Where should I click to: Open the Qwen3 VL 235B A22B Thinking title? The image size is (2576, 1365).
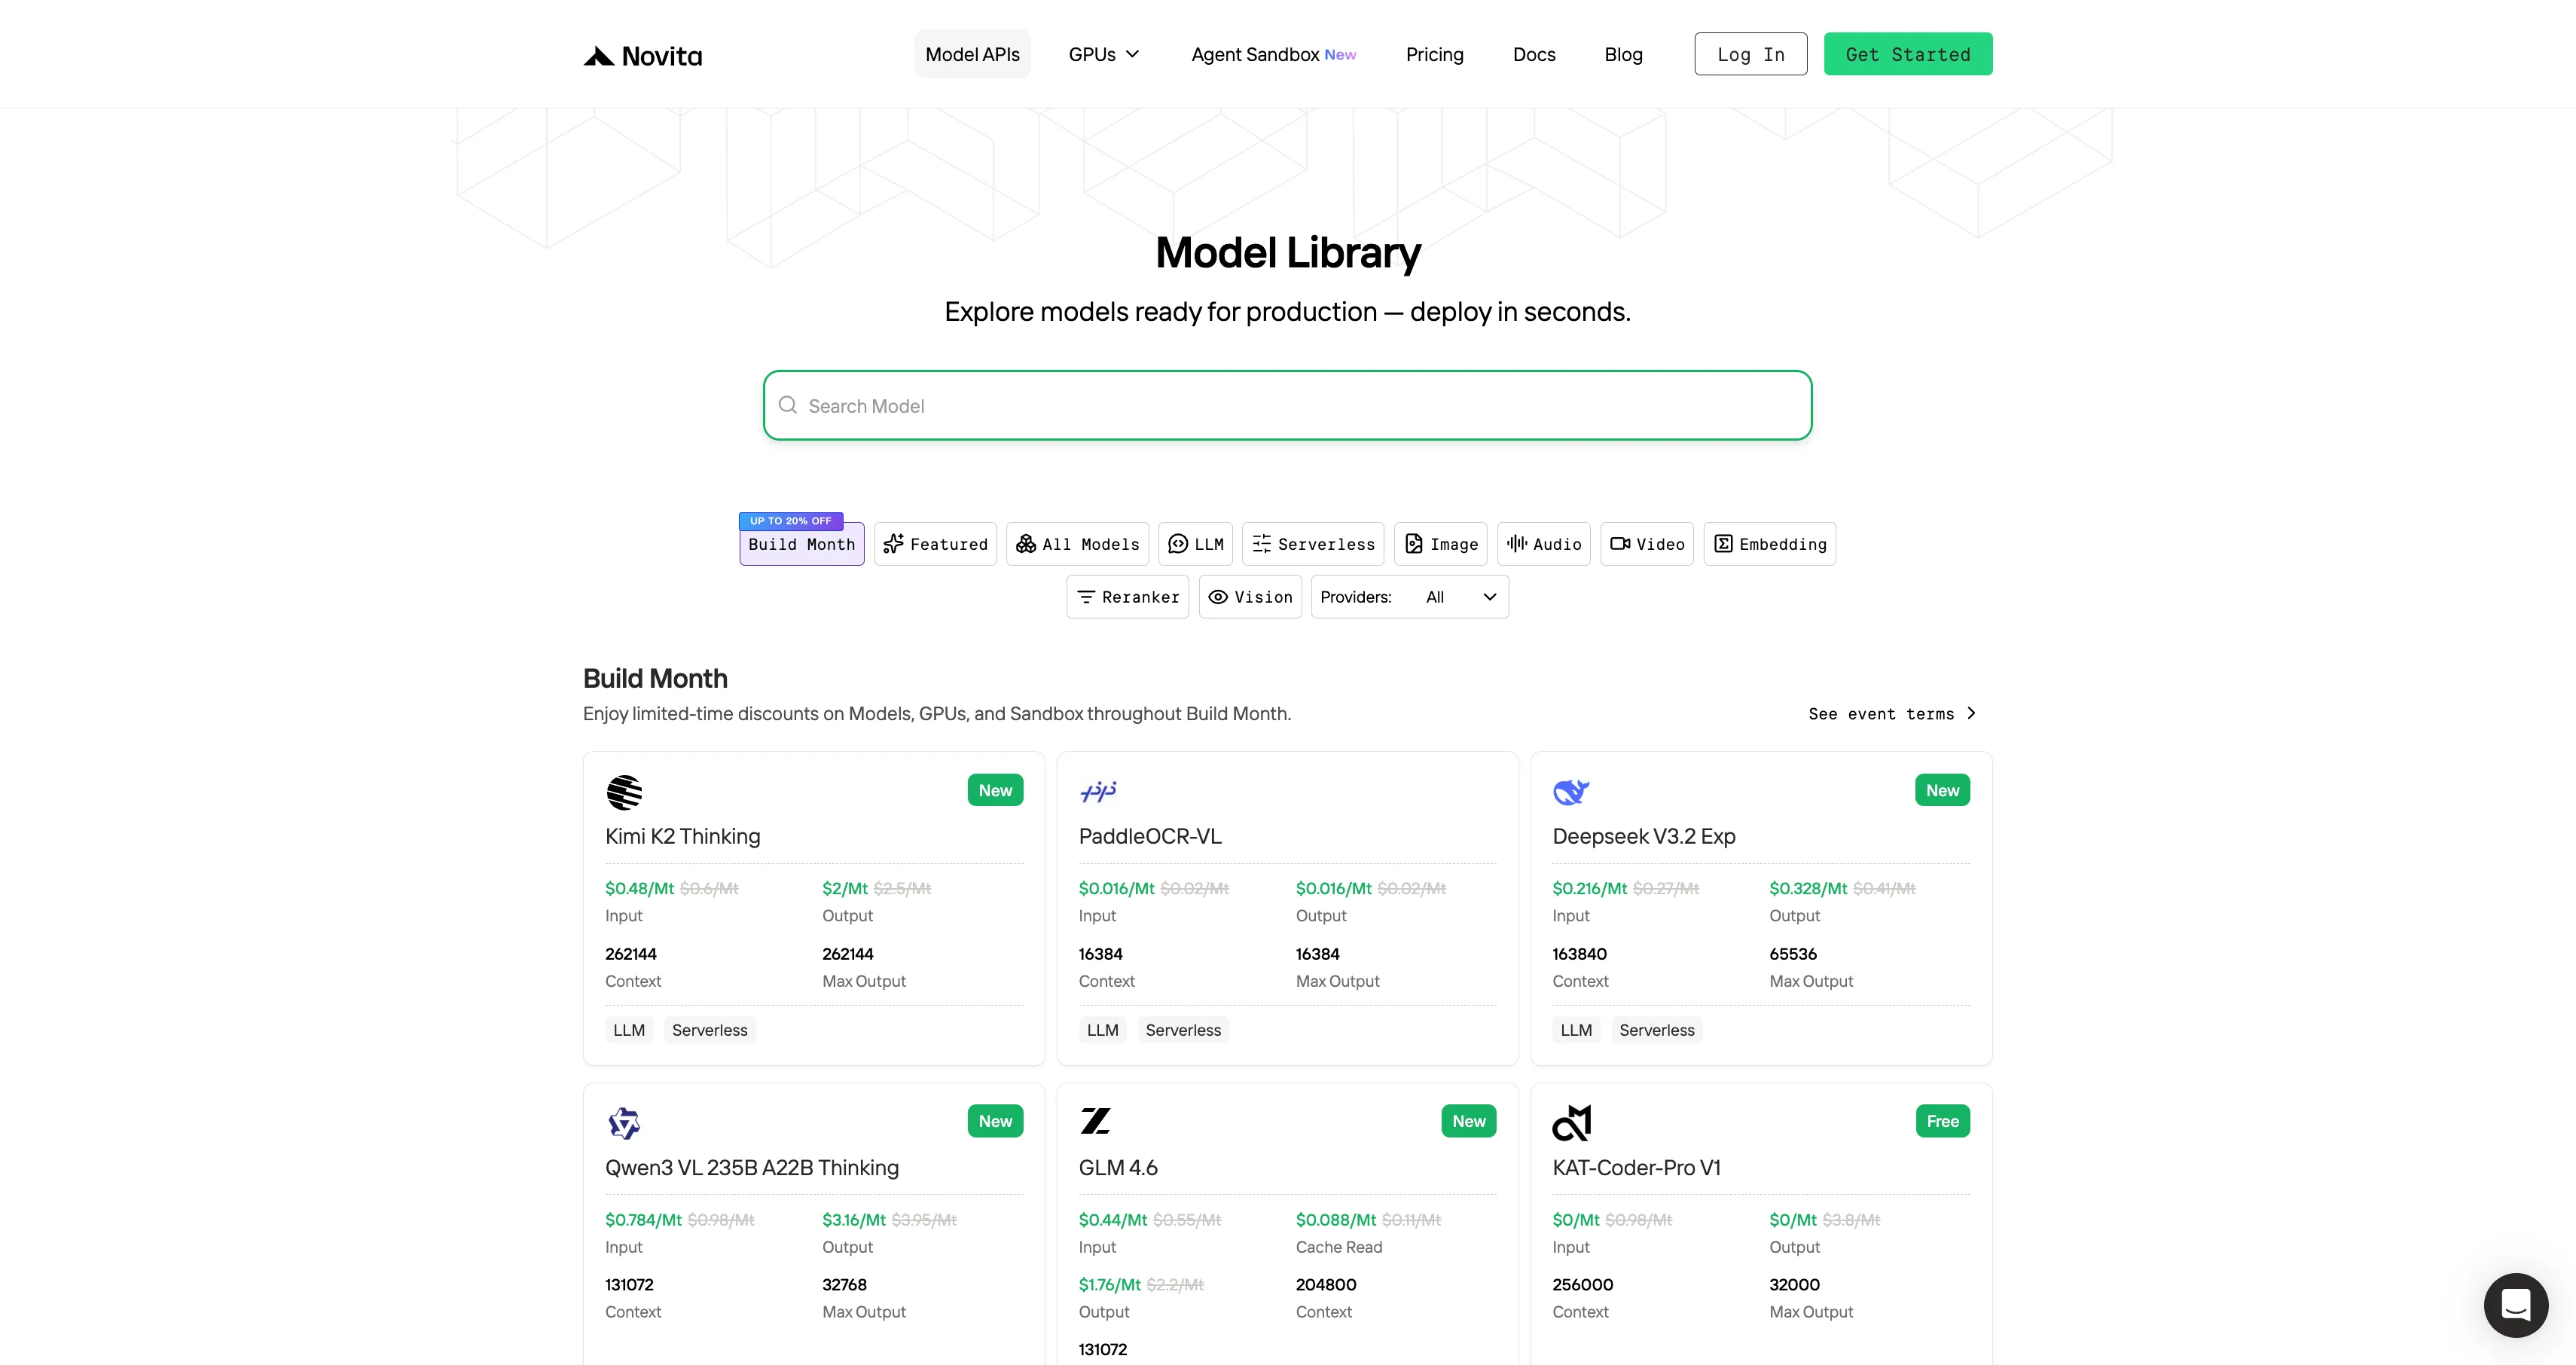click(752, 1168)
